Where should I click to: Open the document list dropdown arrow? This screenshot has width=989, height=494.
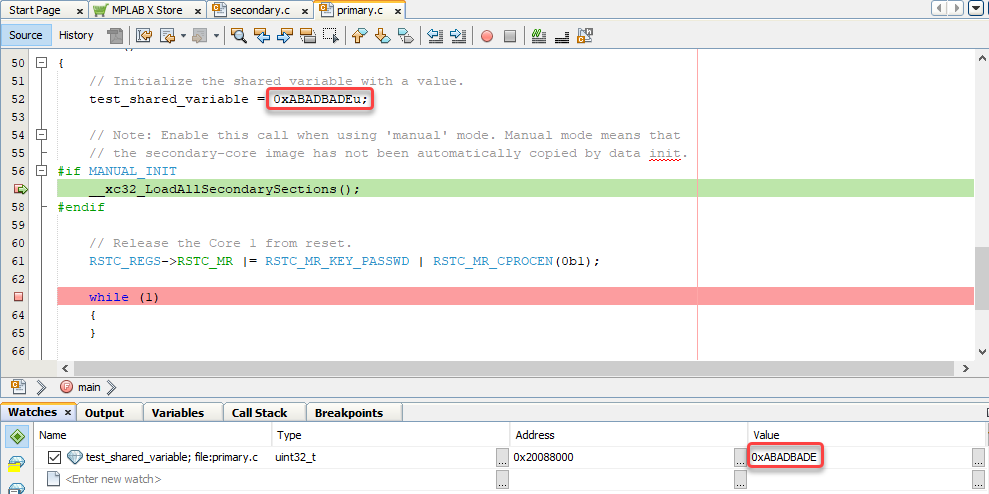[x=976, y=9]
